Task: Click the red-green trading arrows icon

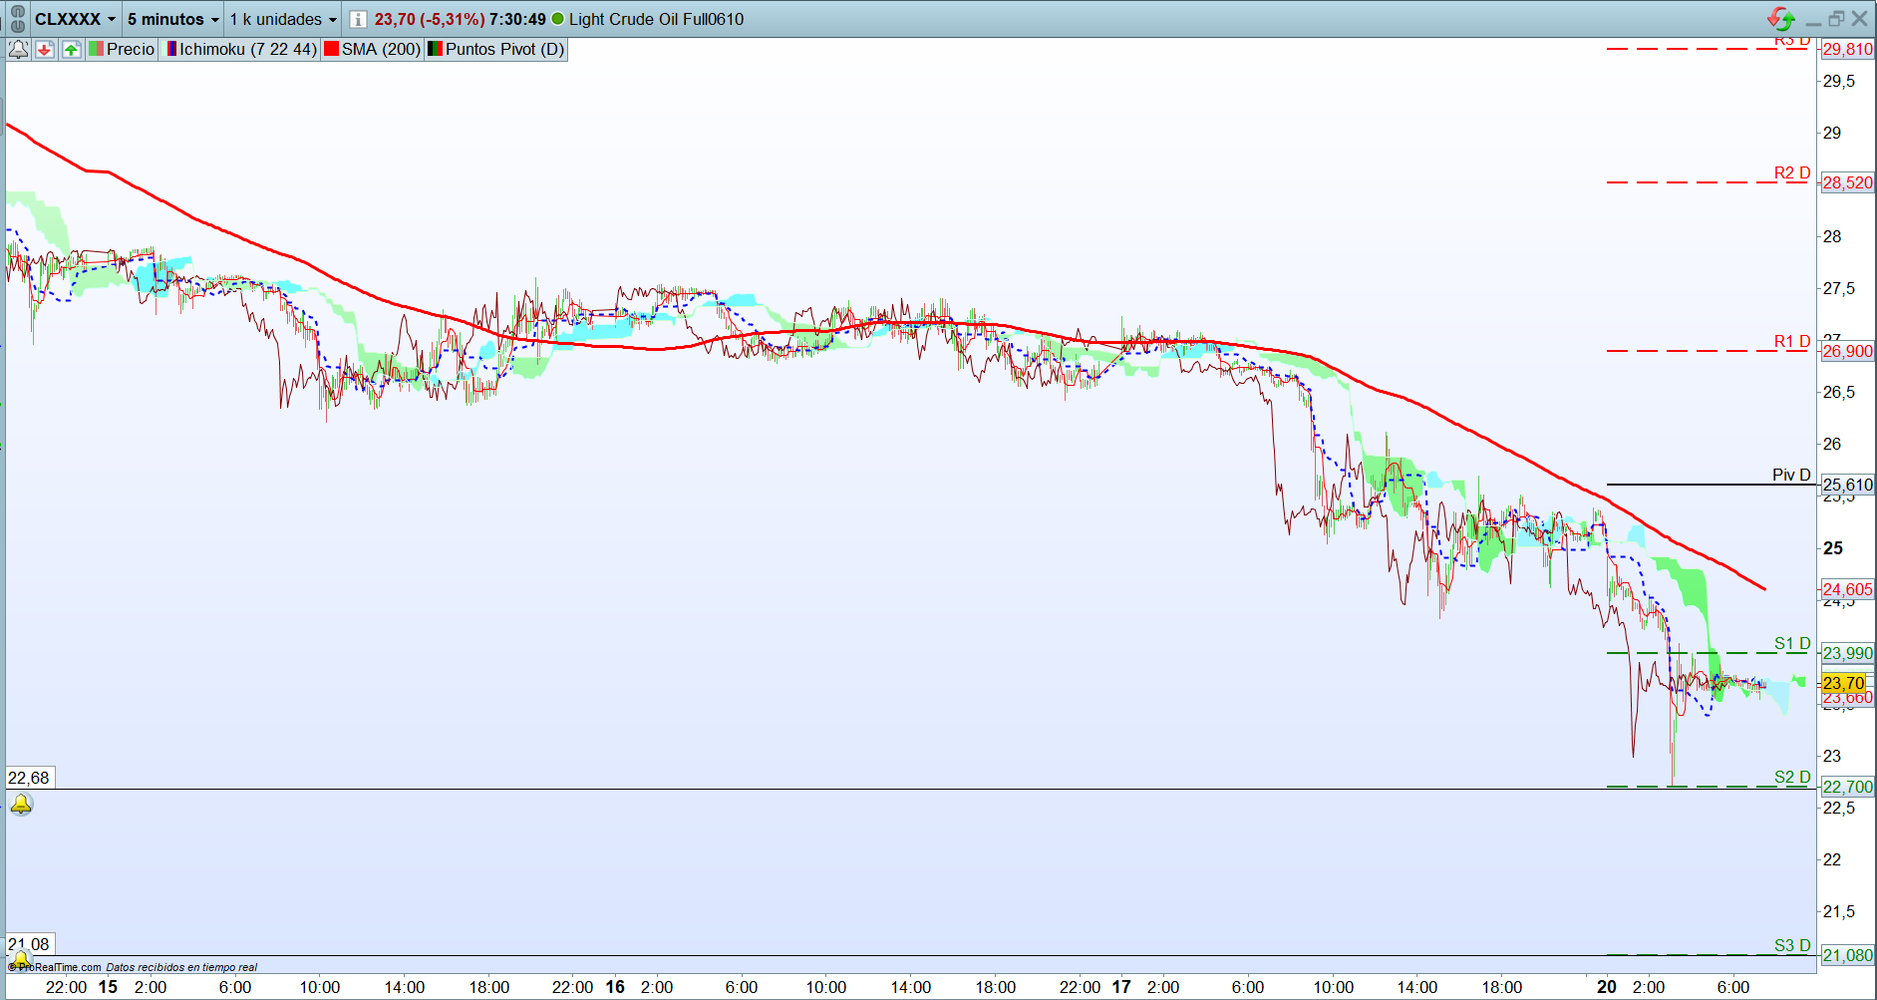Action: pos(1781,18)
